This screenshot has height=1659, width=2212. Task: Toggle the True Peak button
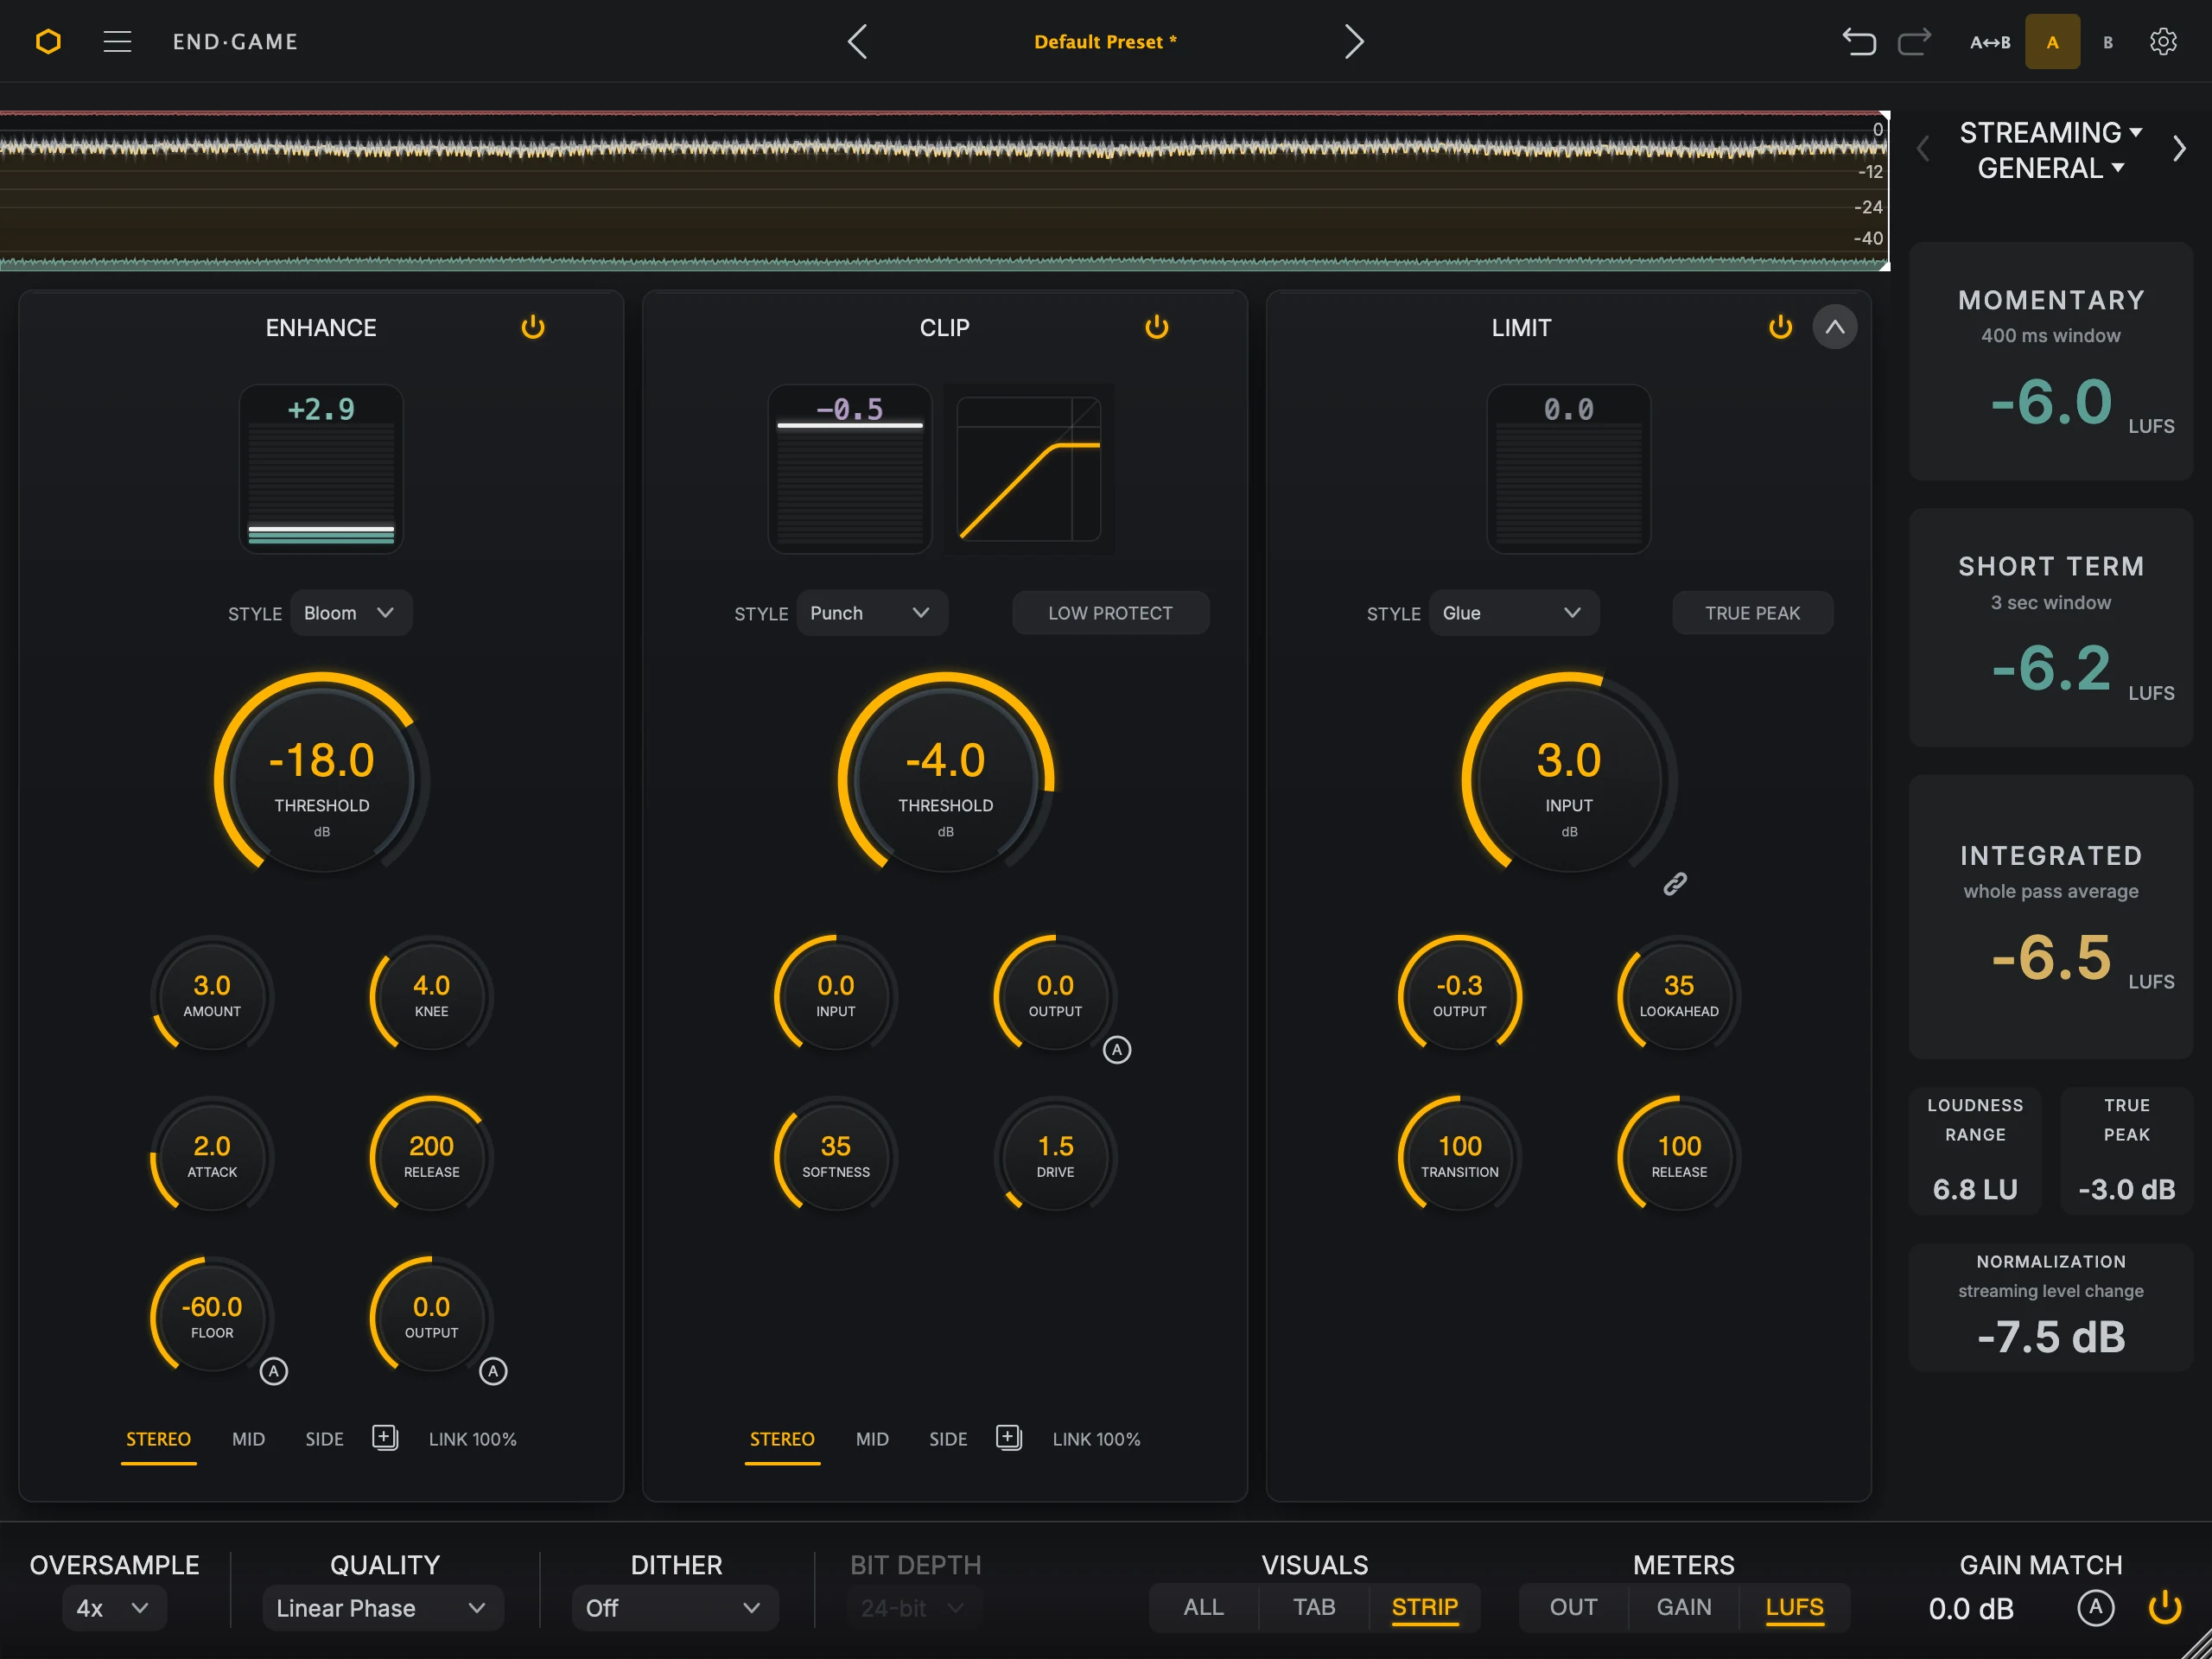[x=1752, y=613]
